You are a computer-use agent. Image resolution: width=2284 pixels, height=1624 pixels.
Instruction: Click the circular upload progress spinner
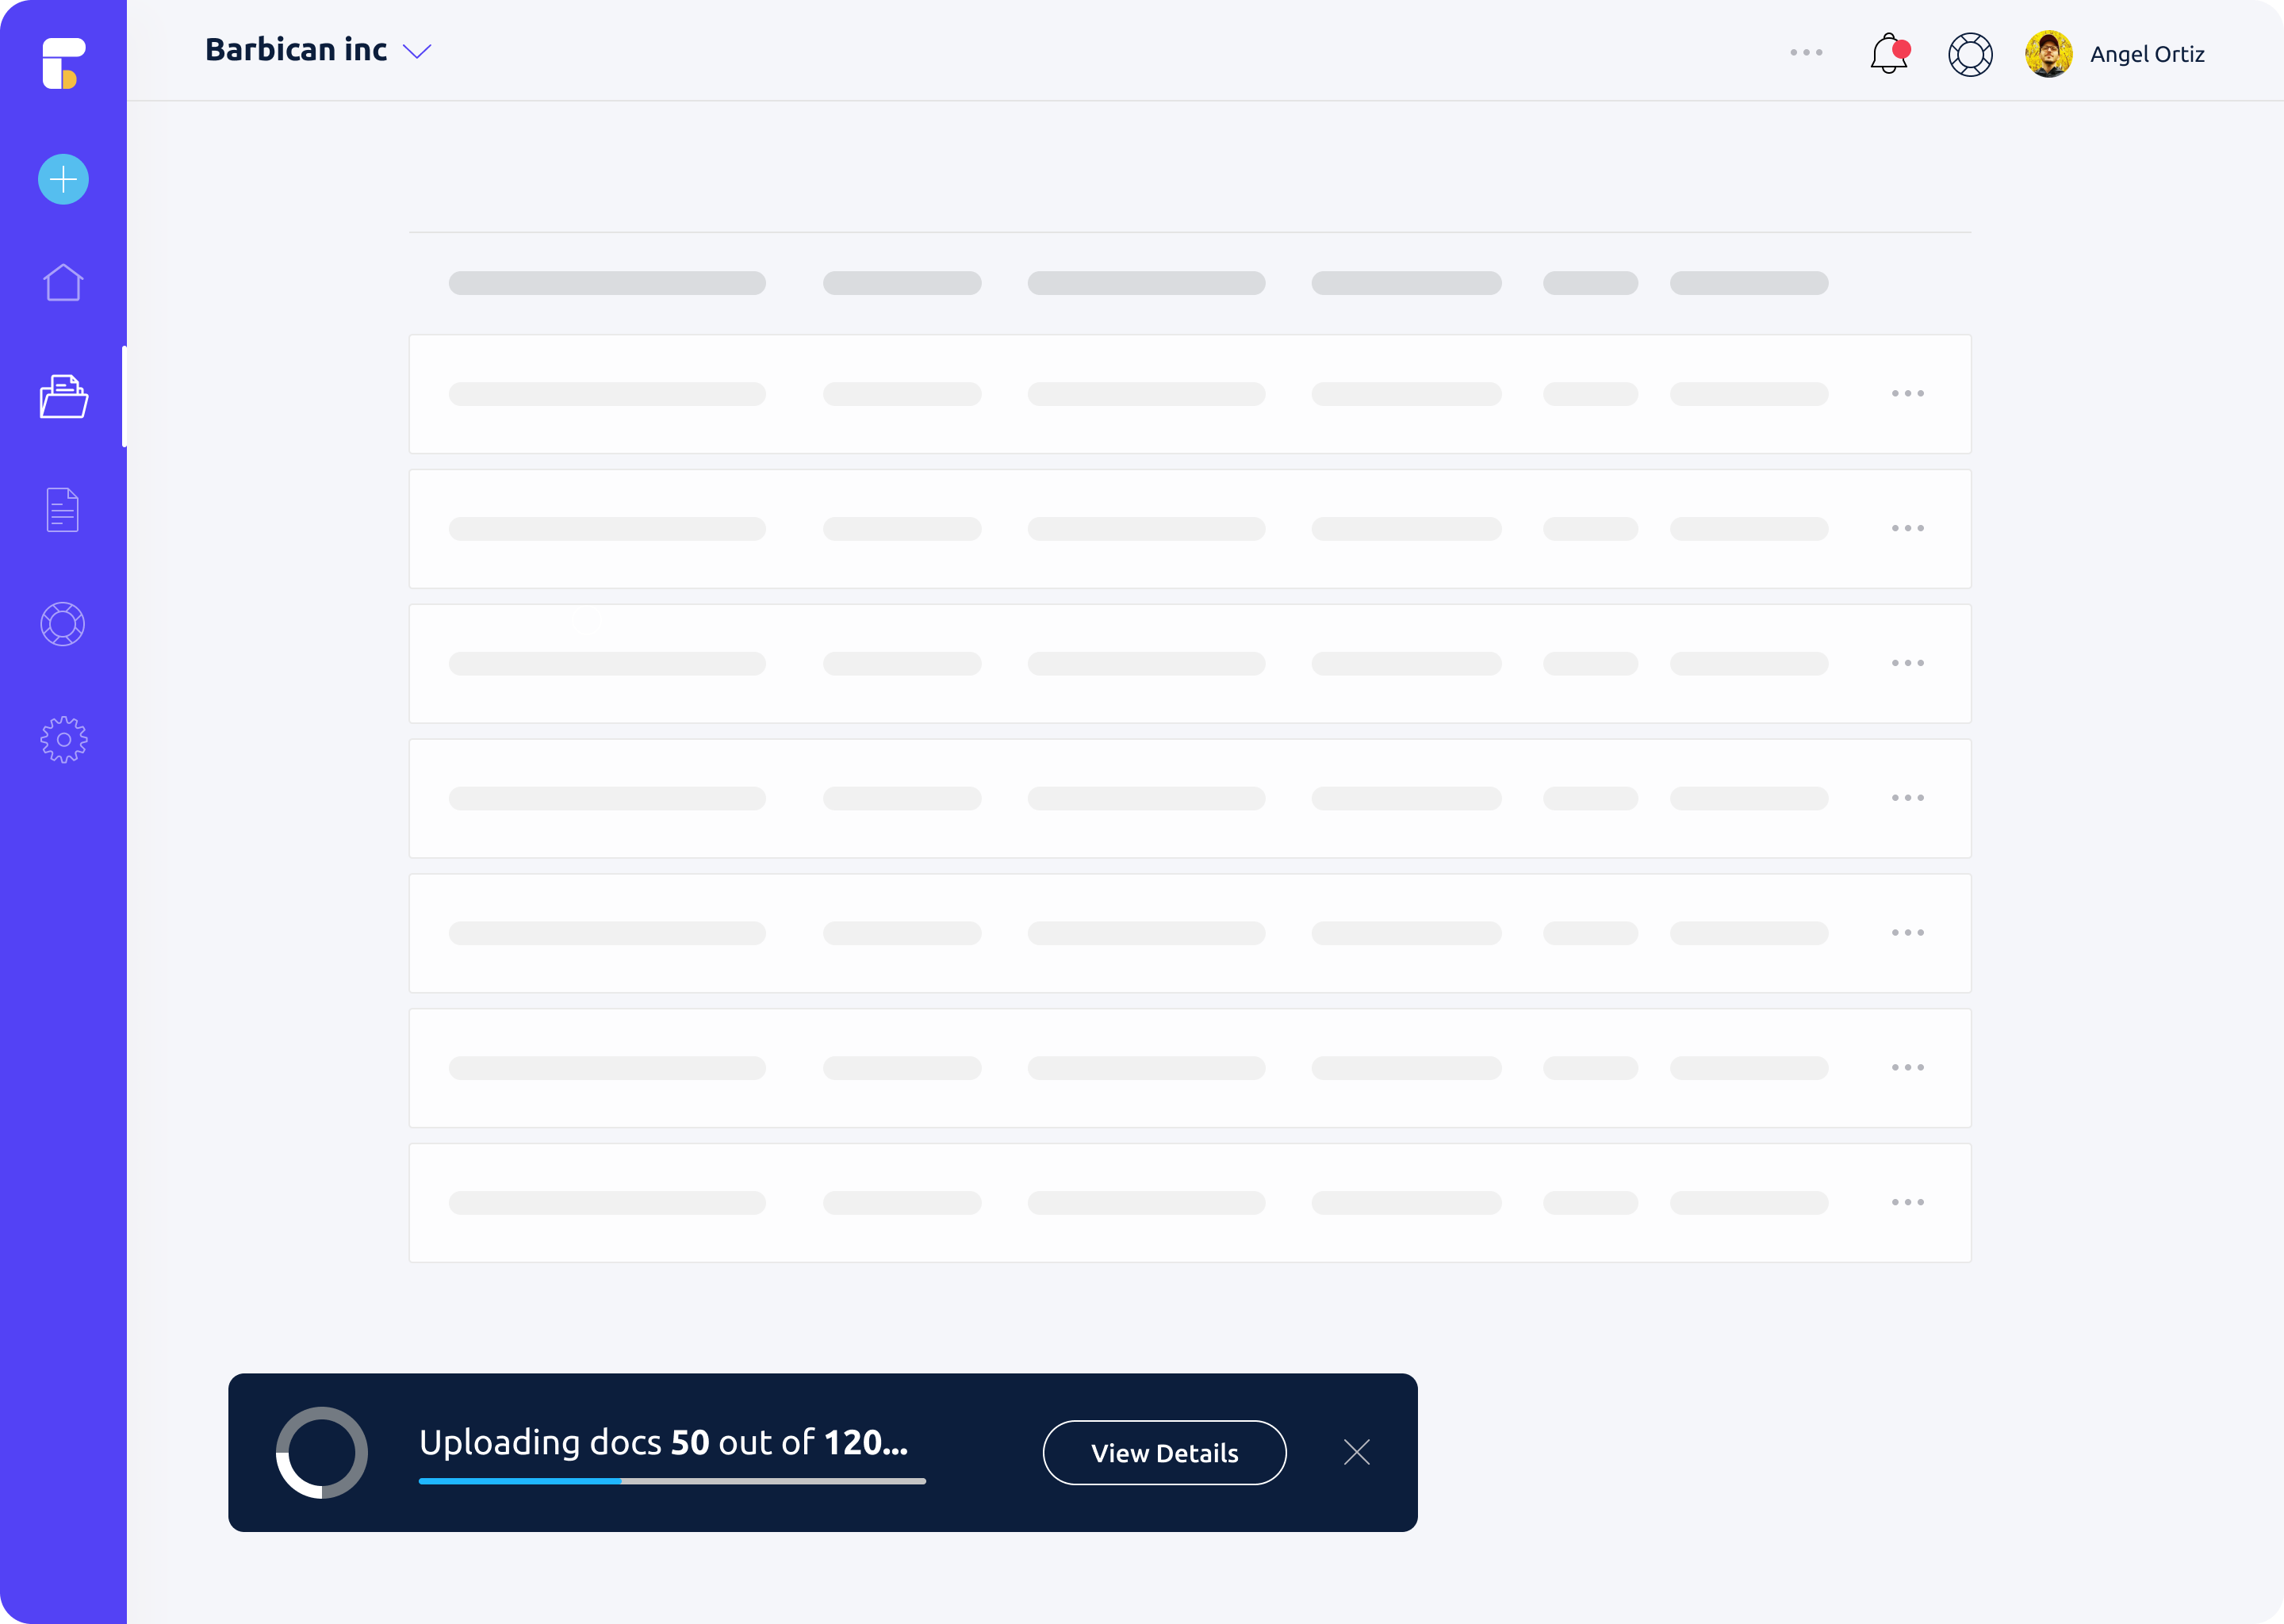click(x=322, y=1452)
